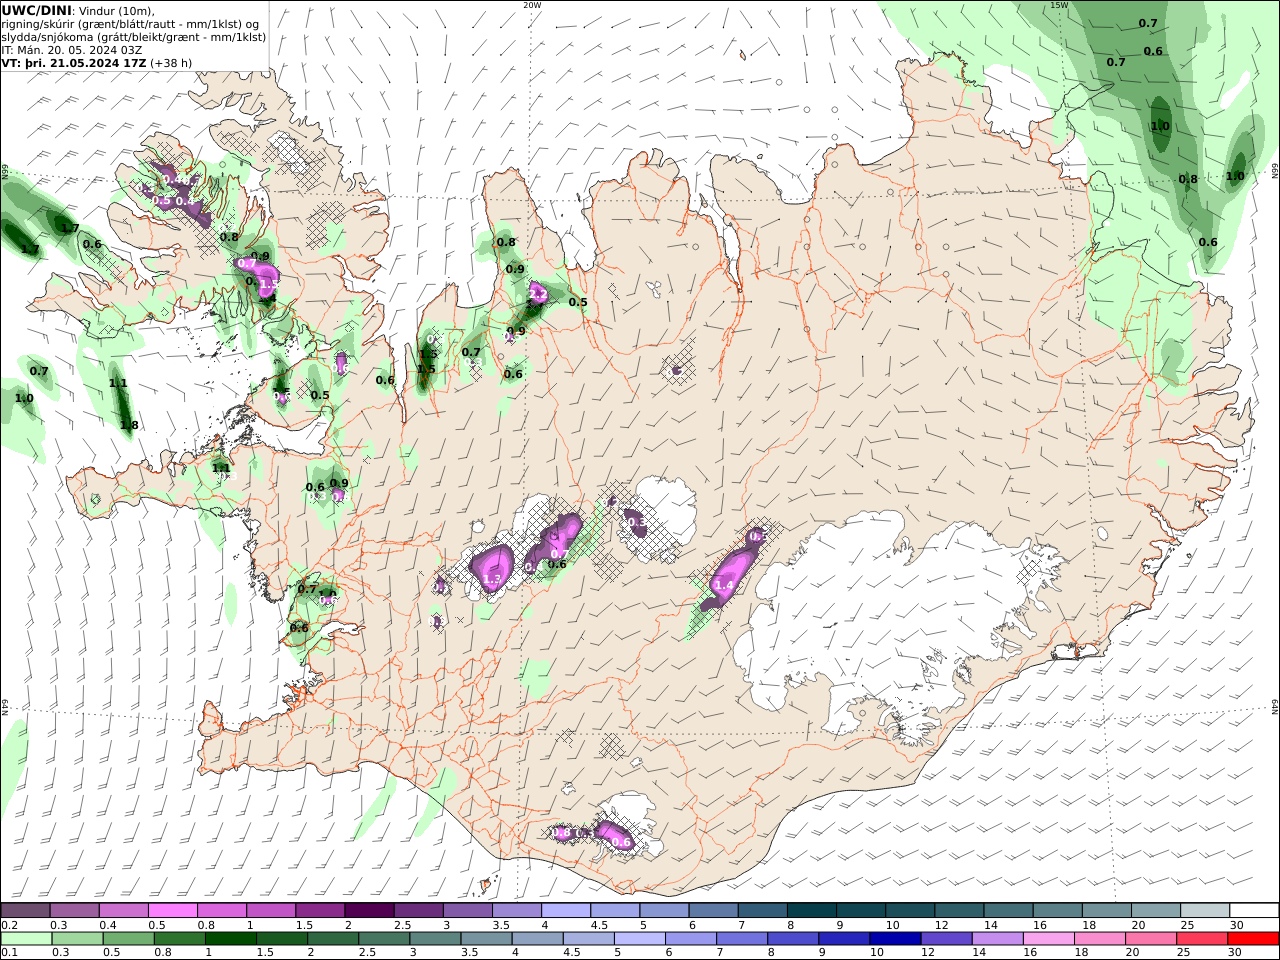Pick the violet 12 mm rain legend swatch
Viewport: 1280px width, 960px height.
tap(946, 938)
